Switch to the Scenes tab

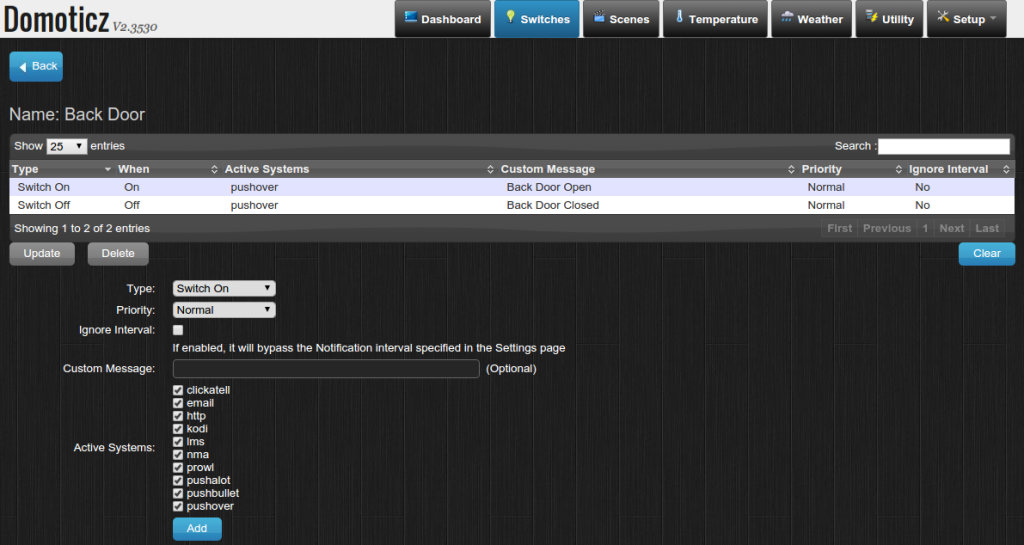tap(621, 19)
